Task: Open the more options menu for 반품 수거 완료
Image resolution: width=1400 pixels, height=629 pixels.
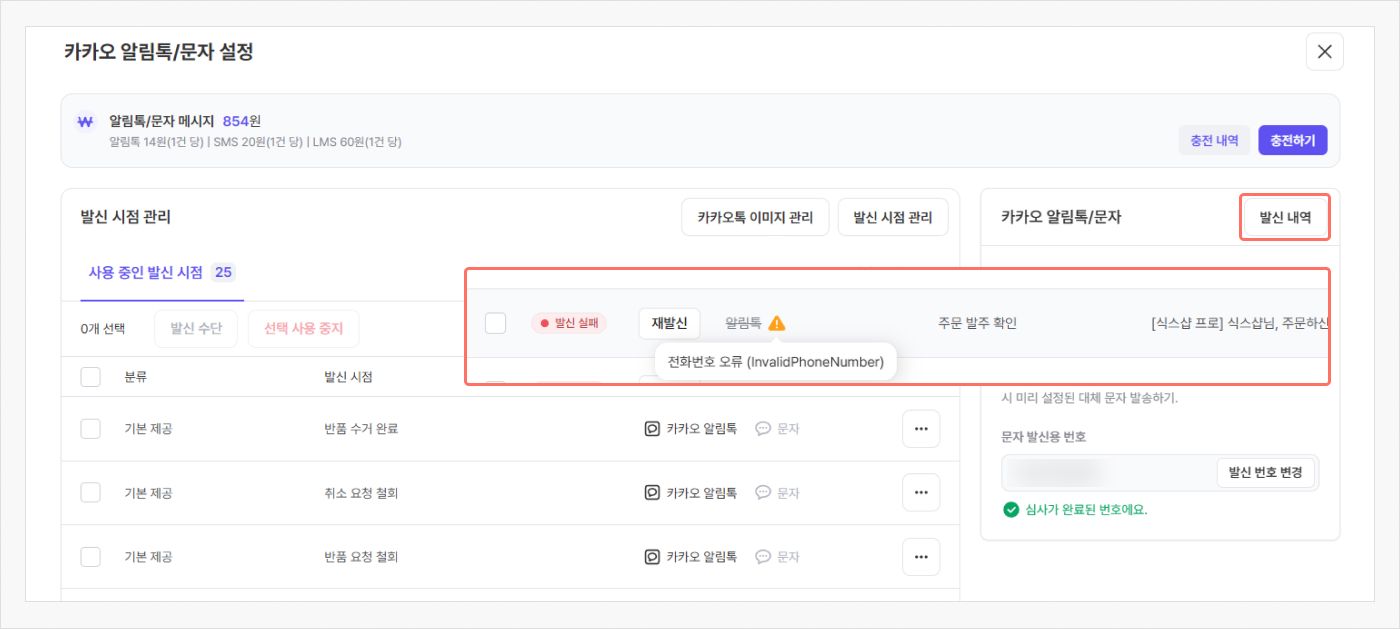Action: pos(921,429)
